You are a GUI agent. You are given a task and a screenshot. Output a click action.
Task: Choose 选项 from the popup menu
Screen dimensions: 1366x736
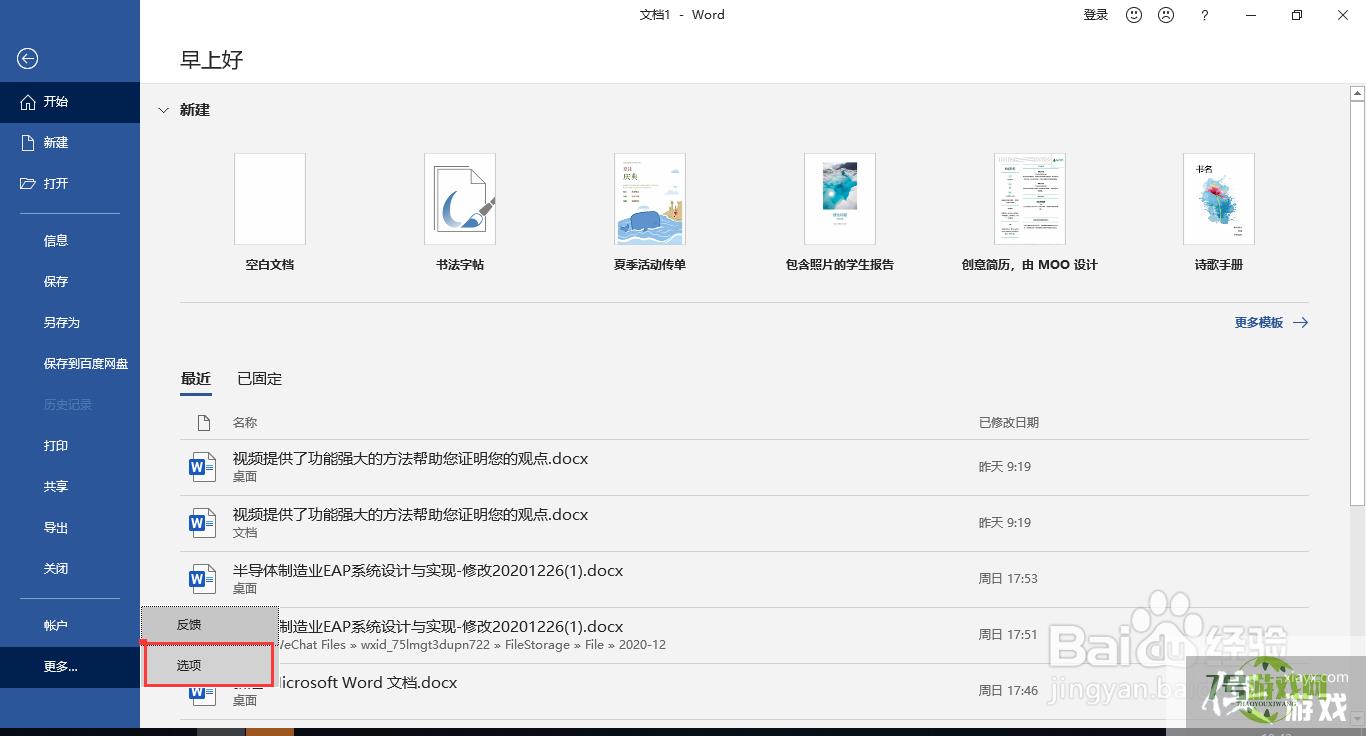(x=209, y=665)
